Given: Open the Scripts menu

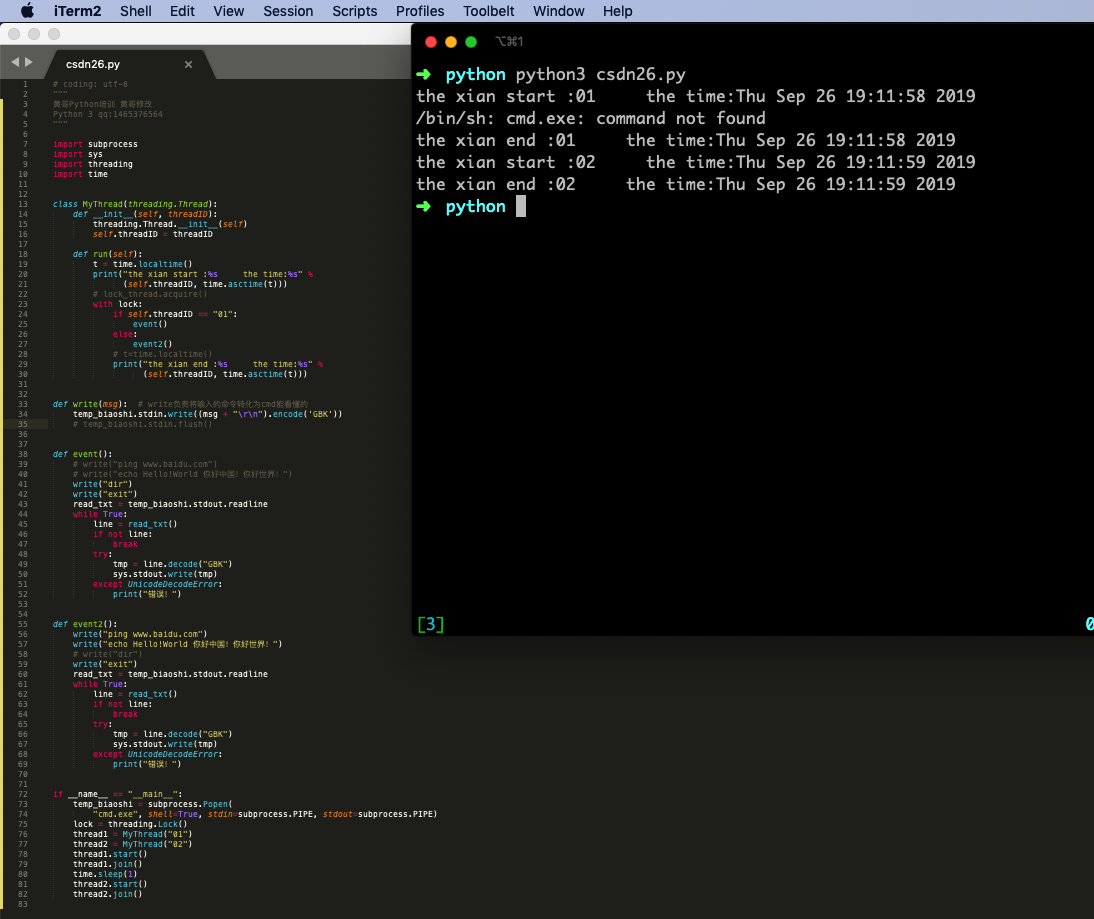Looking at the screenshot, I should click(354, 11).
